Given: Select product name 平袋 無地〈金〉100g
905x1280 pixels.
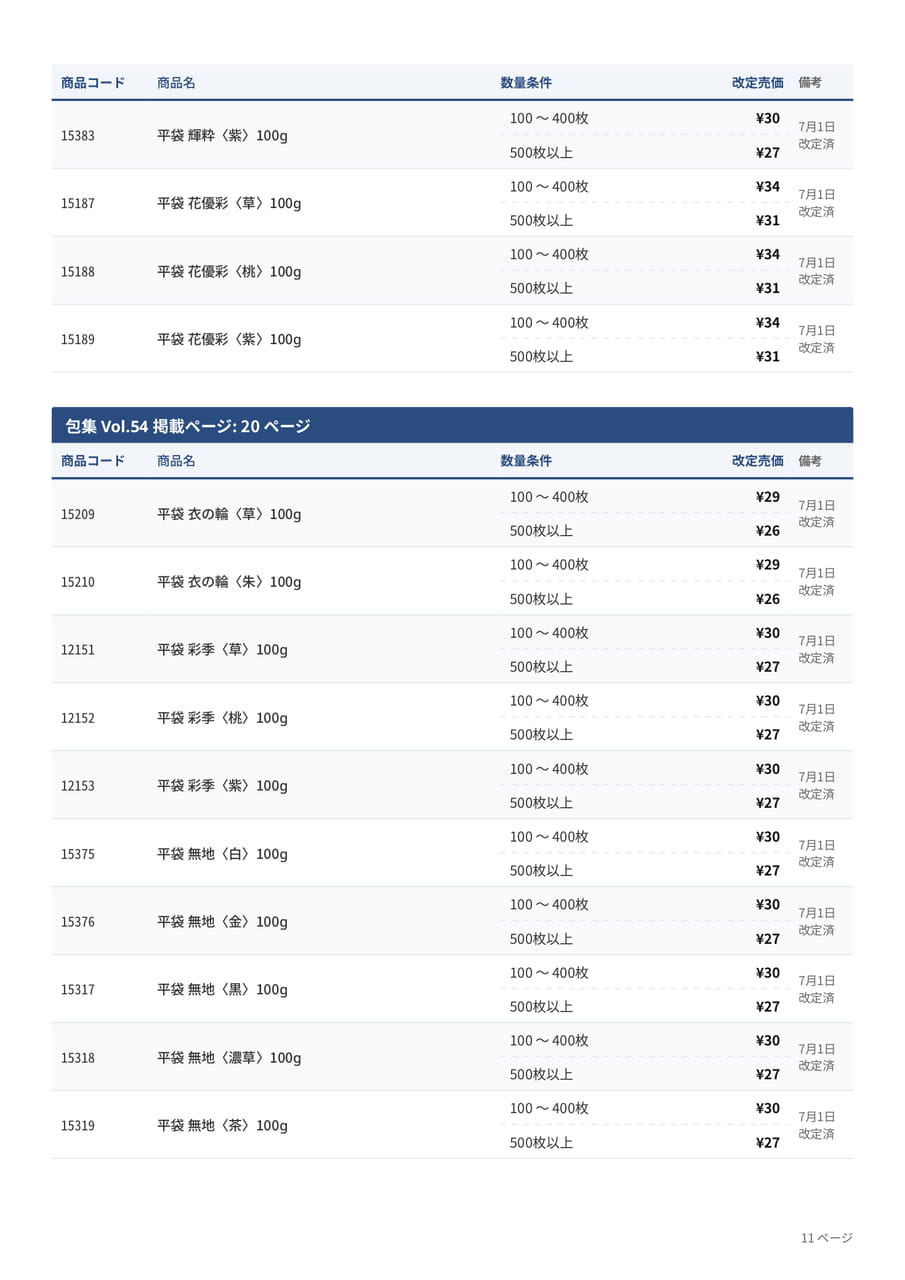Looking at the screenshot, I should [x=222, y=922].
